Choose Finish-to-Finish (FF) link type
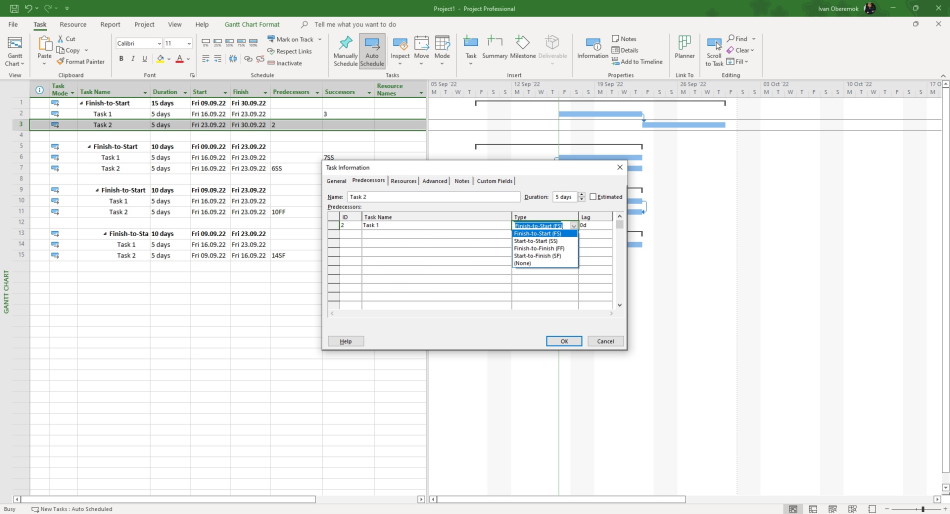This screenshot has height=514, width=950. point(545,249)
